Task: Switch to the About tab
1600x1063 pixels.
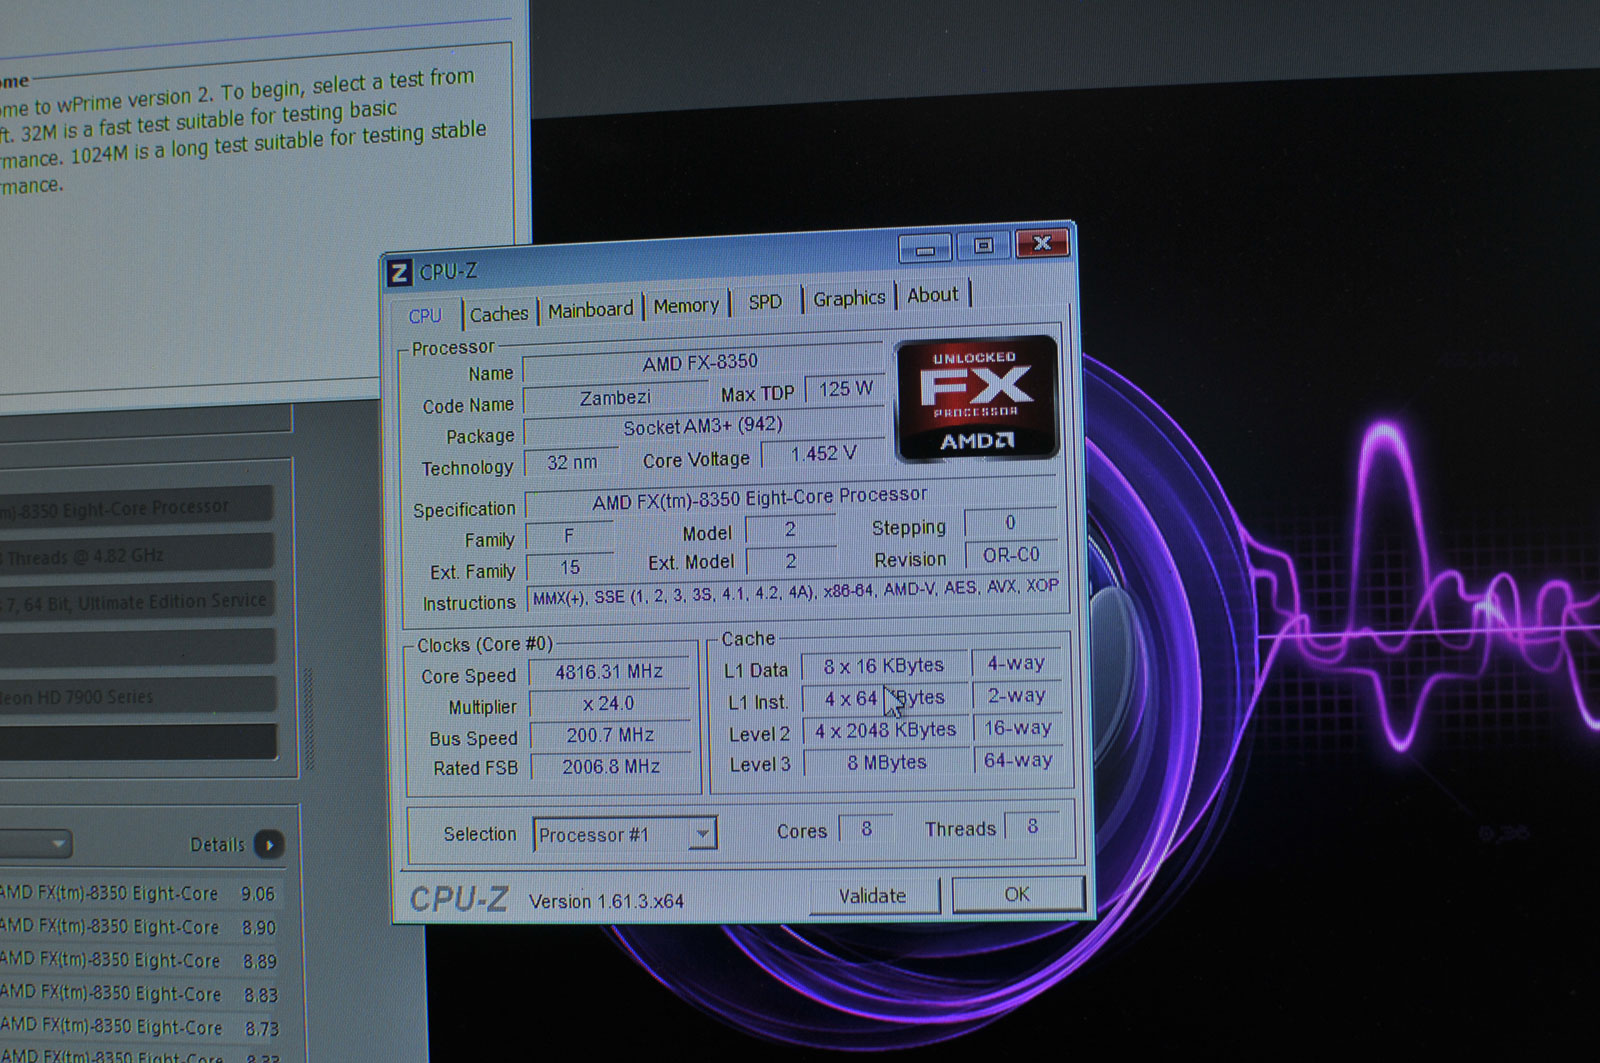Action: tap(932, 294)
